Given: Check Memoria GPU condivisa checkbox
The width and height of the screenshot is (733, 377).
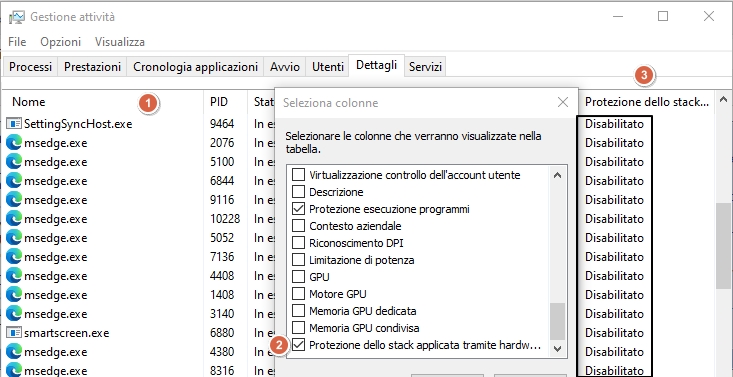Looking at the screenshot, I should click(298, 328).
